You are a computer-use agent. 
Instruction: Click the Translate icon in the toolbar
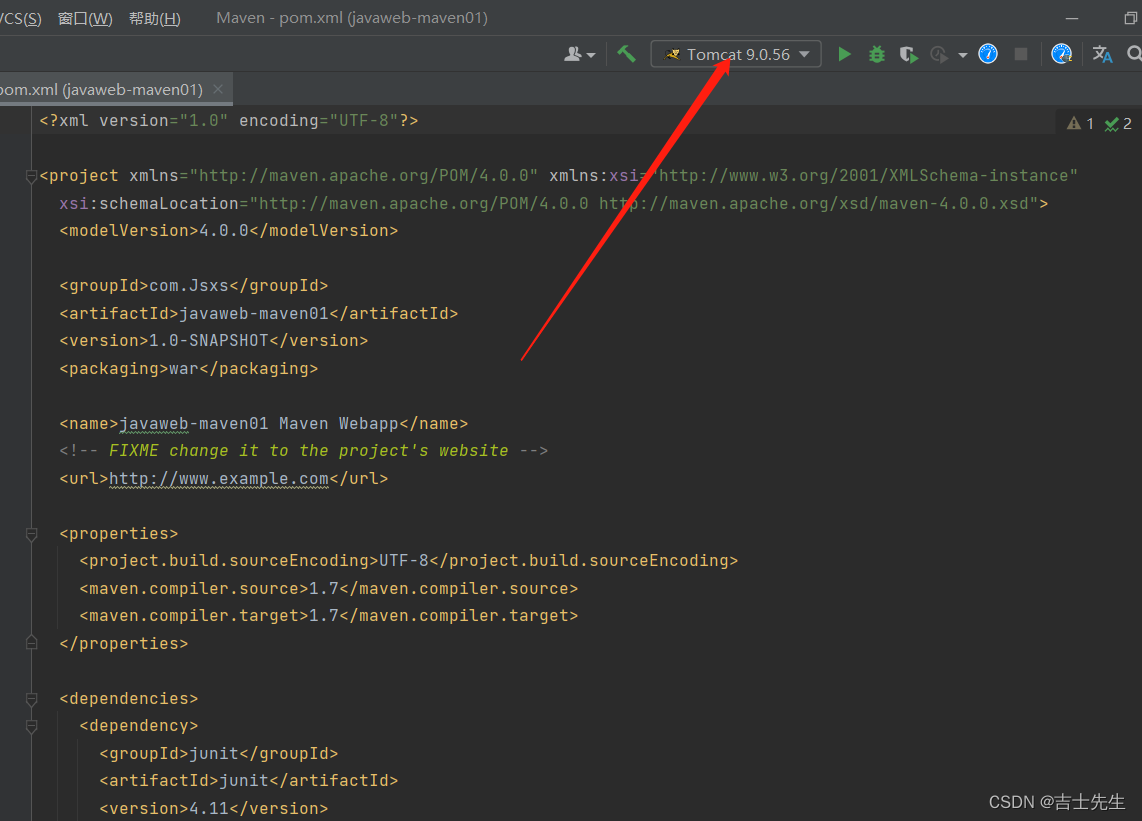1102,54
